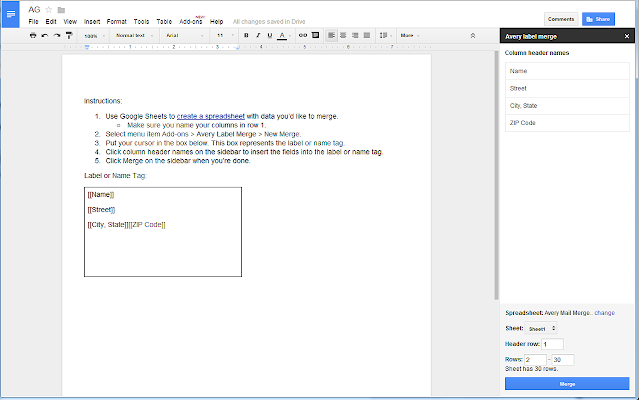
Task: Click the Insert comment icon
Action: (316, 36)
